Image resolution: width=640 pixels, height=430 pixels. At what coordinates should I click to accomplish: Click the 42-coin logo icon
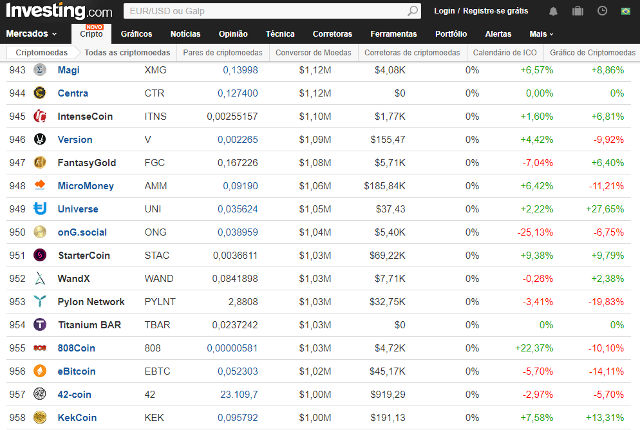[x=40, y=394]
